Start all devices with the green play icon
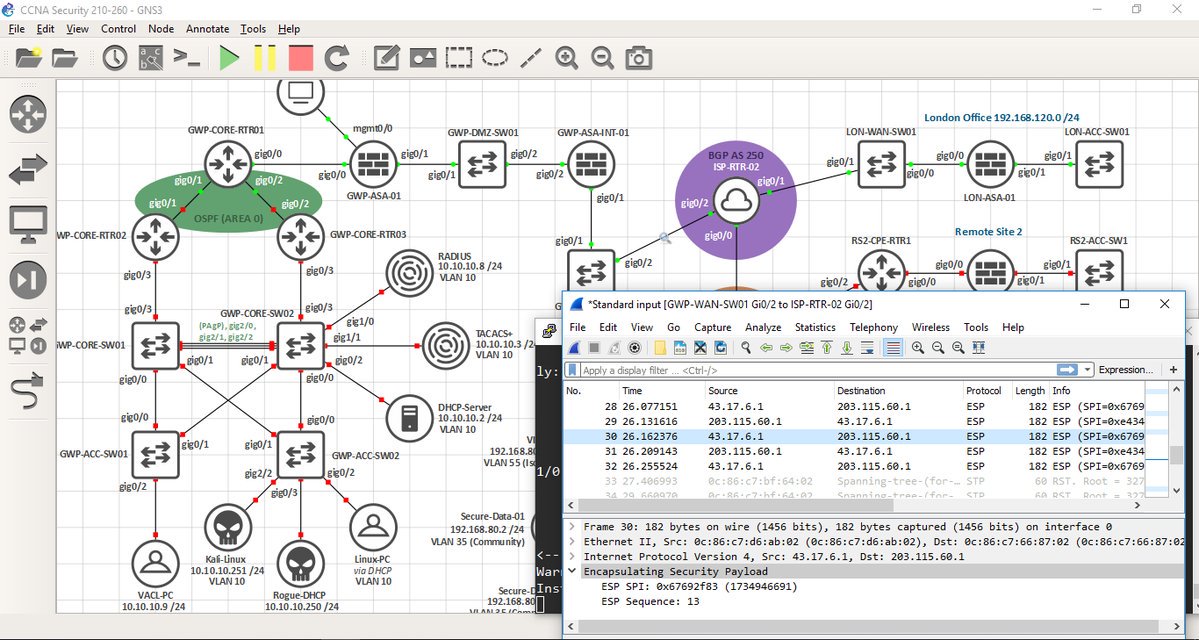 228,57
